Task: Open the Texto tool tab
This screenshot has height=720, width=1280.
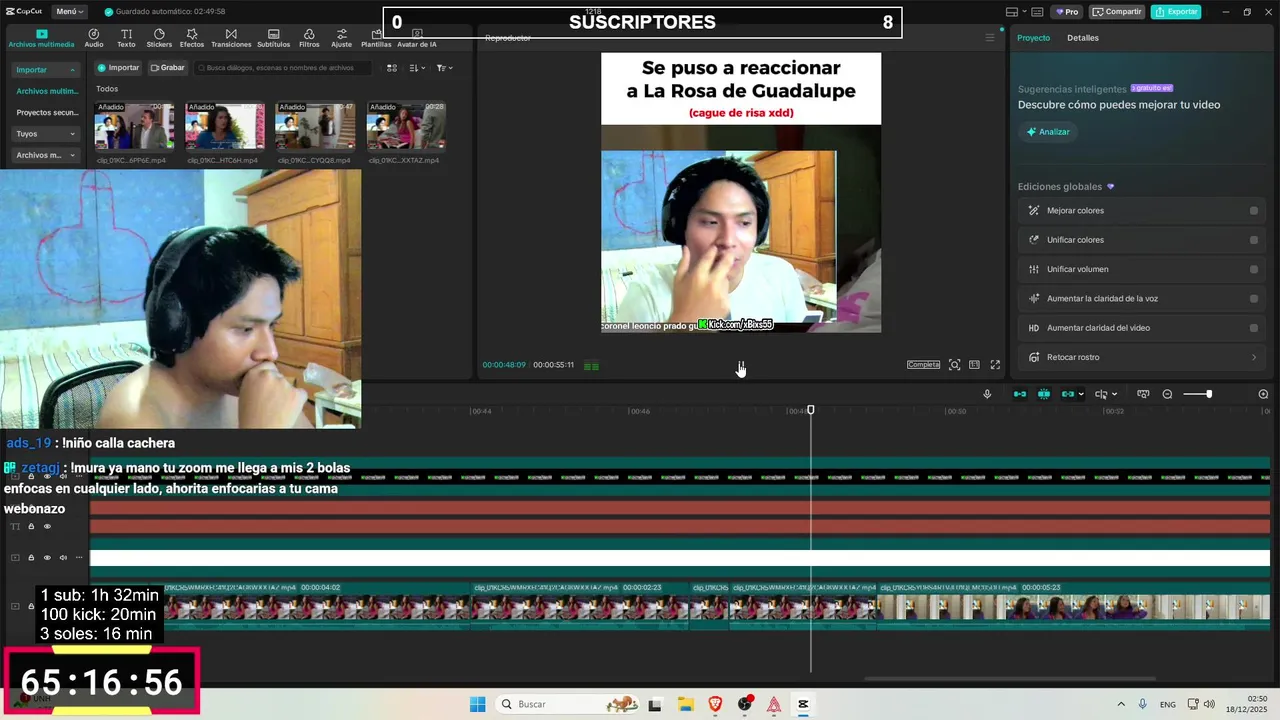Action: 126,38
